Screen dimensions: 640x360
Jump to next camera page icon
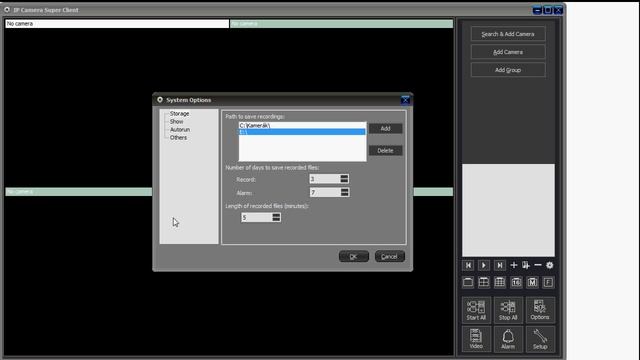pyautogui.click(x=500, y=265)
